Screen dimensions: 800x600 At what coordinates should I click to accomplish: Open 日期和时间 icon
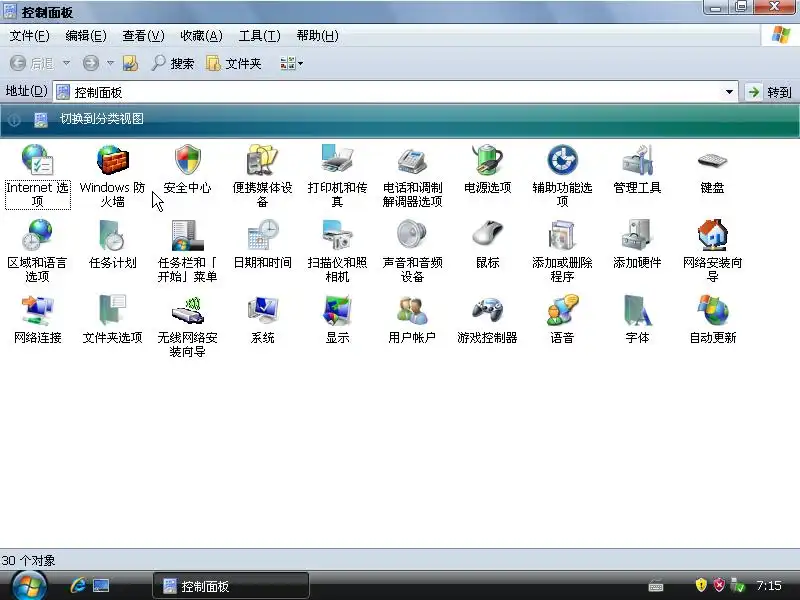(262, 234)
